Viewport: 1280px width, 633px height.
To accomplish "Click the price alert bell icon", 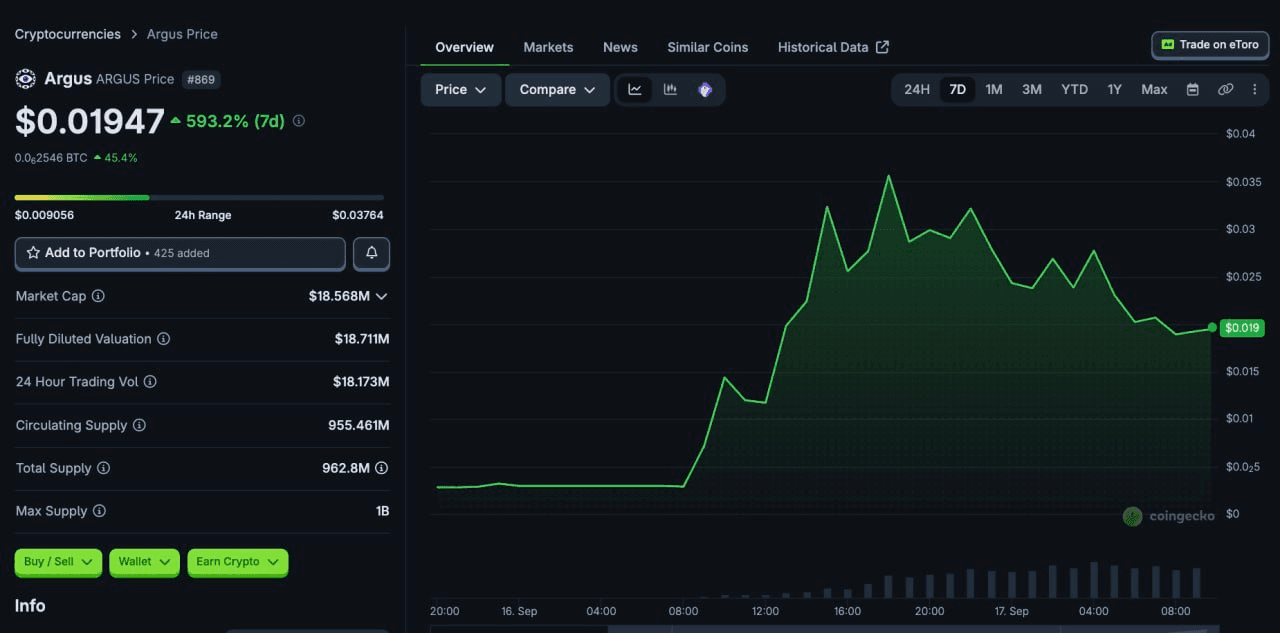I will [372, 254].
